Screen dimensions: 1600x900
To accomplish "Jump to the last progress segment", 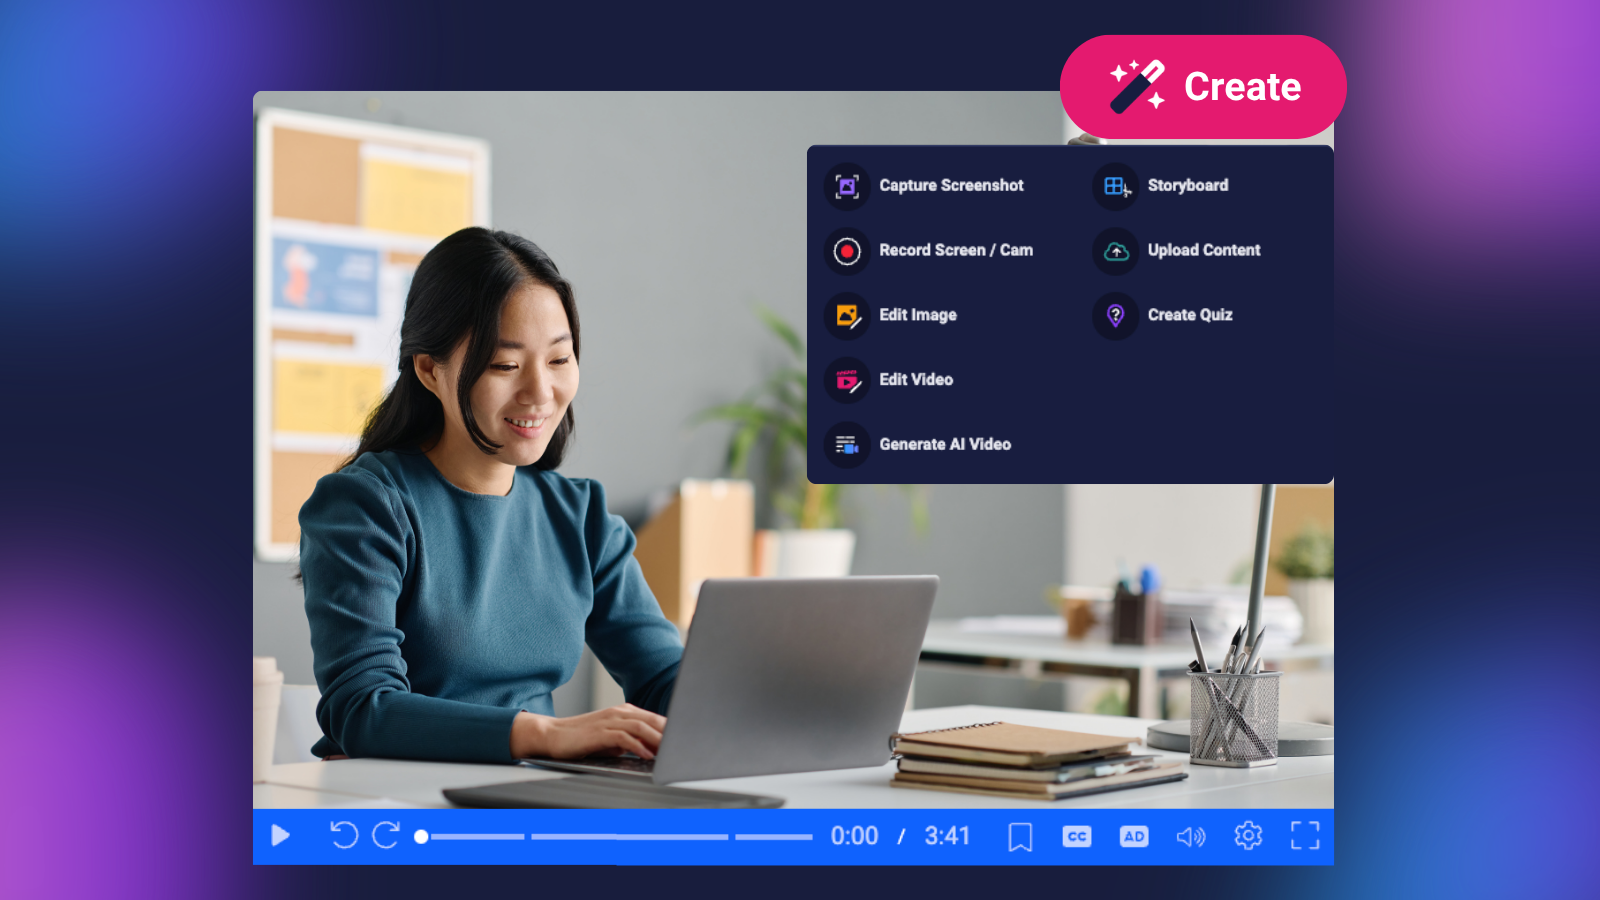I will click(774, 836).
